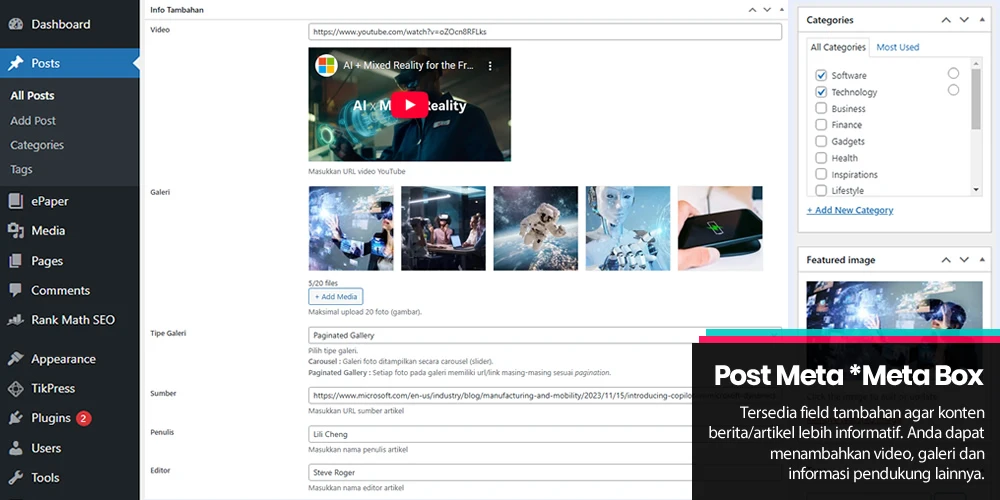Check the Gadgets category checkbox

pos(821,142)
